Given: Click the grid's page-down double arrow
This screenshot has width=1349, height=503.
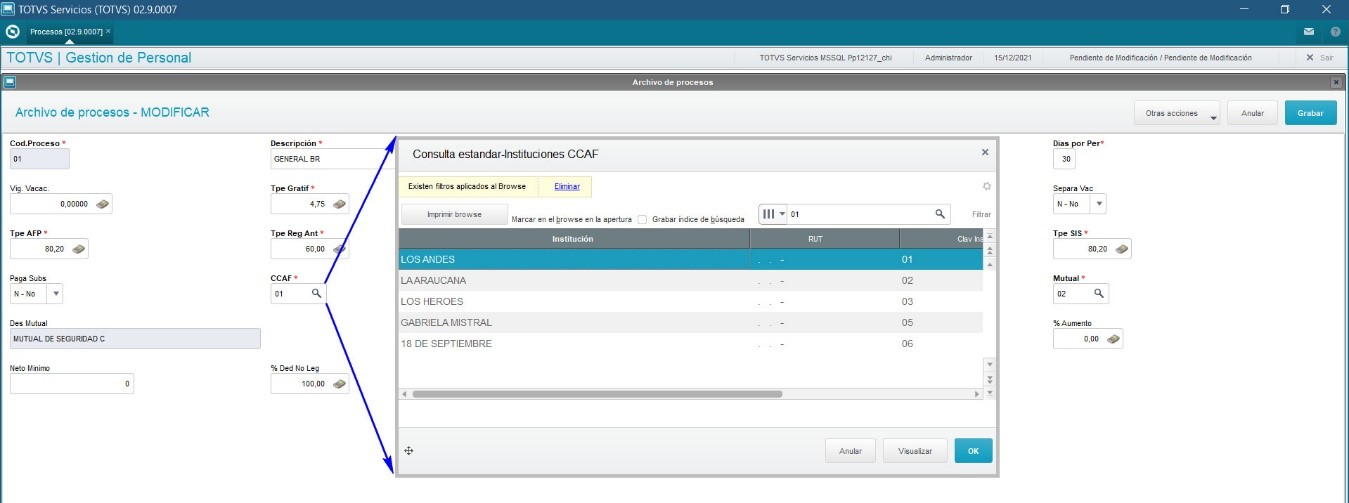Looking at the screenshot, I should pos(990,380).
